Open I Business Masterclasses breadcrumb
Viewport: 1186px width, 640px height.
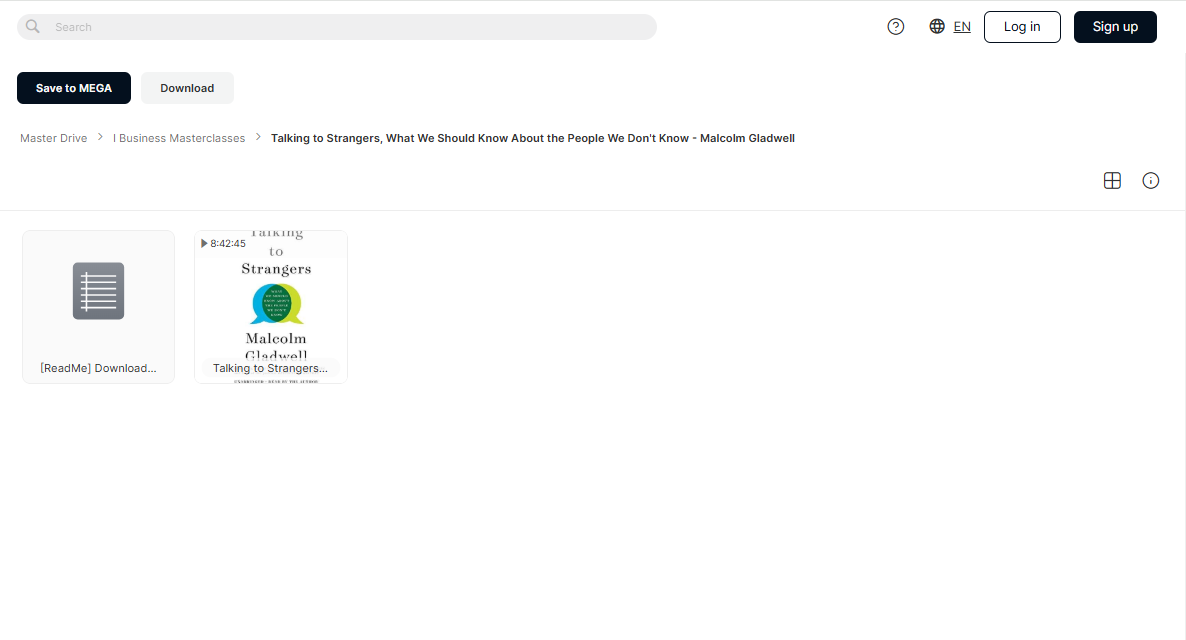point(179,138)
